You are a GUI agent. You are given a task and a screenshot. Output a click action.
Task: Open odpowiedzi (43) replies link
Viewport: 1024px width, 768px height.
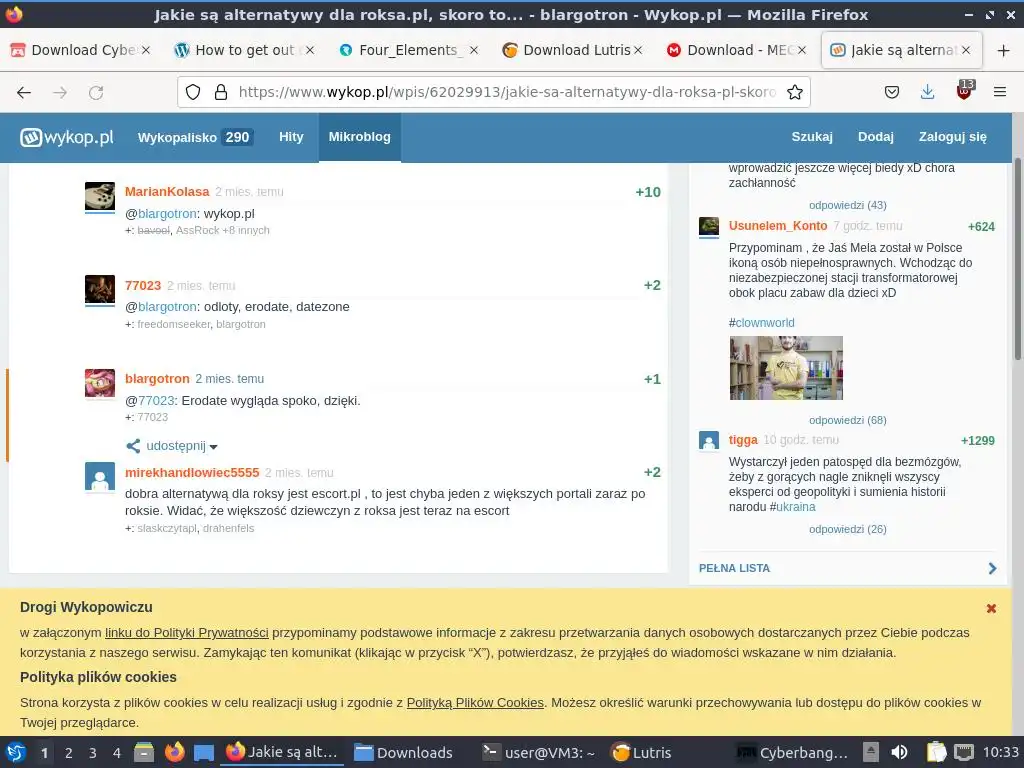click(x=848, y=205)
